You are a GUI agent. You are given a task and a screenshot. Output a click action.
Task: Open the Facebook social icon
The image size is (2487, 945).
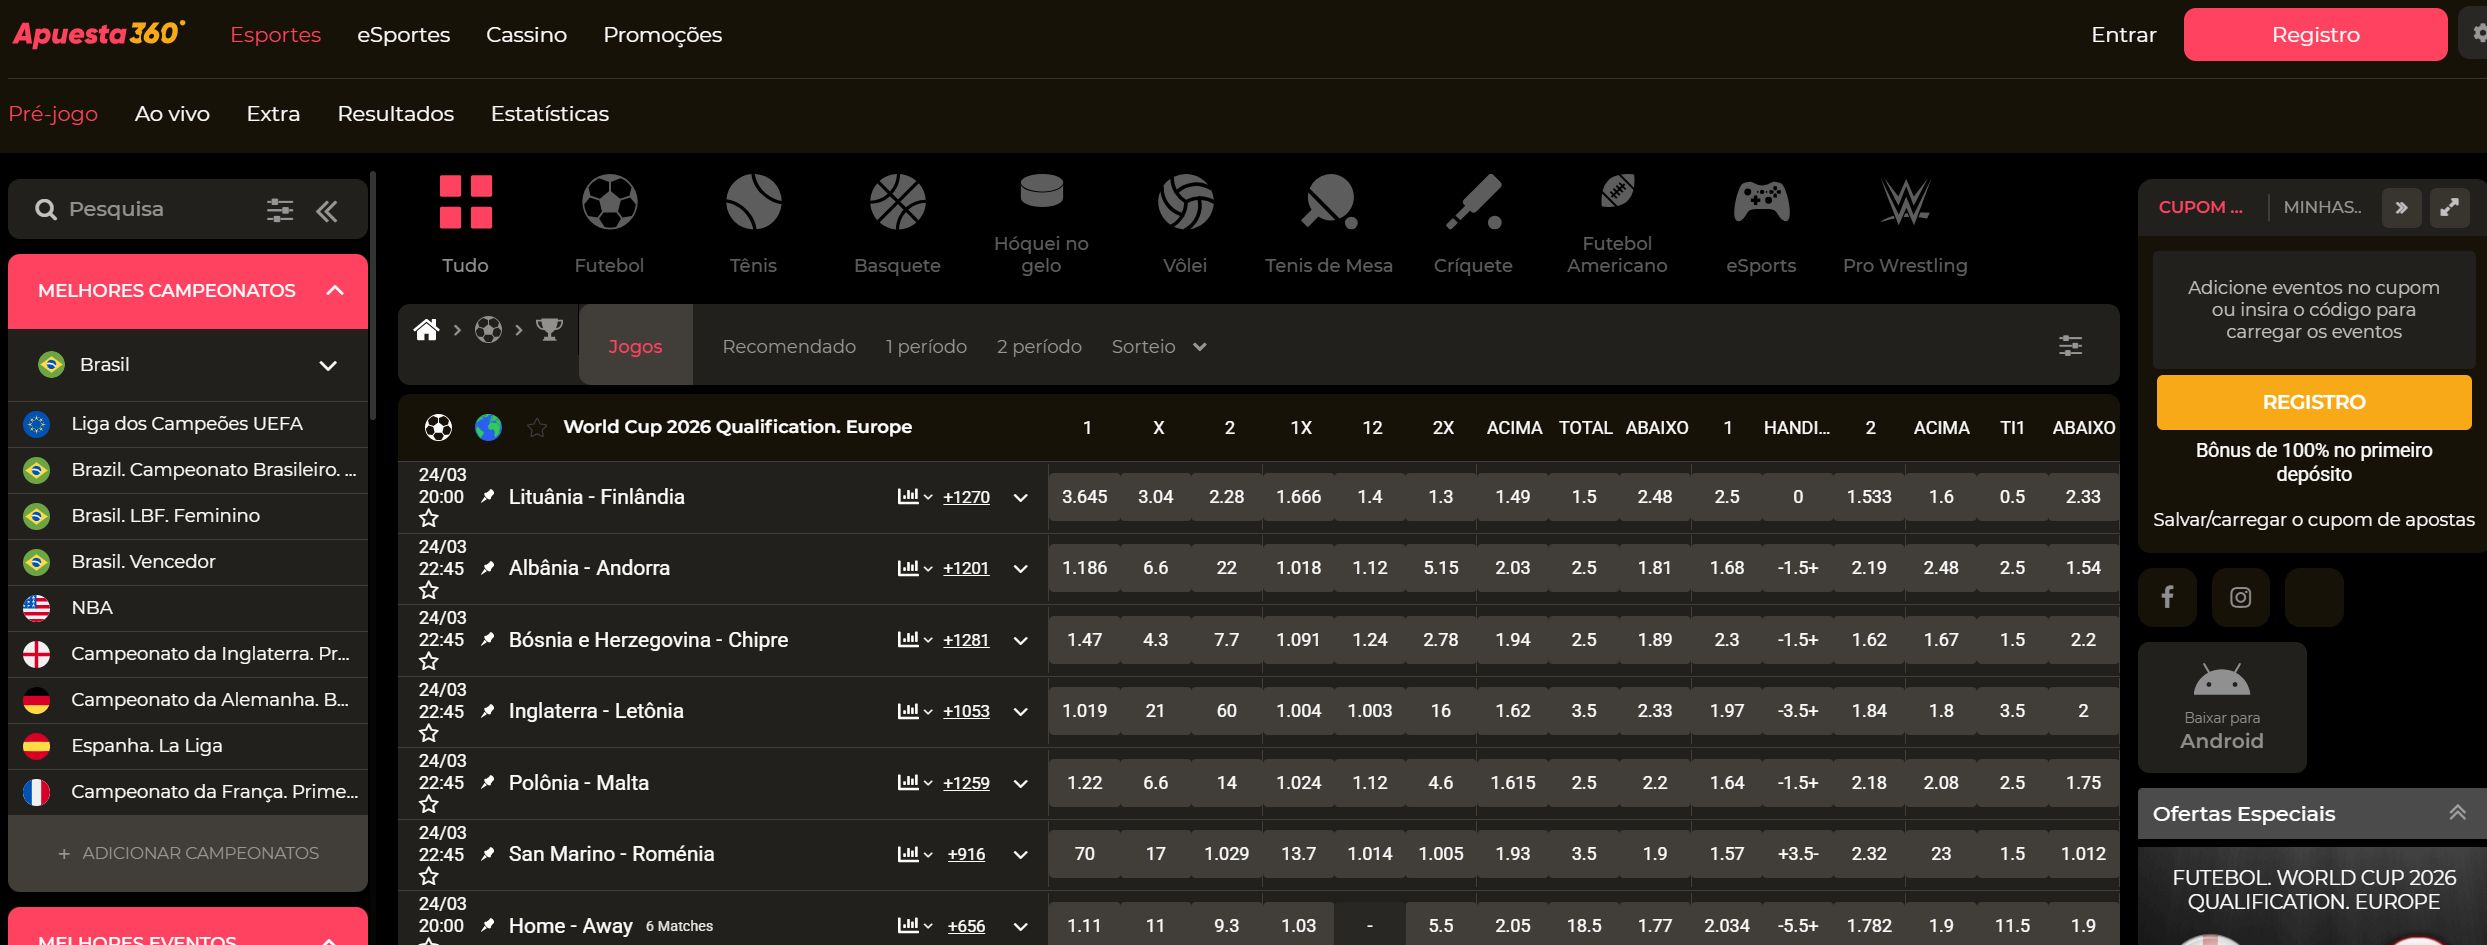tap(2167, 597)
